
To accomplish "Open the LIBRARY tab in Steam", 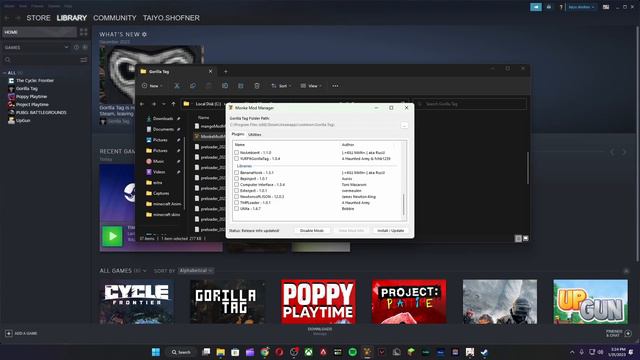I will (x=72, y=18).
